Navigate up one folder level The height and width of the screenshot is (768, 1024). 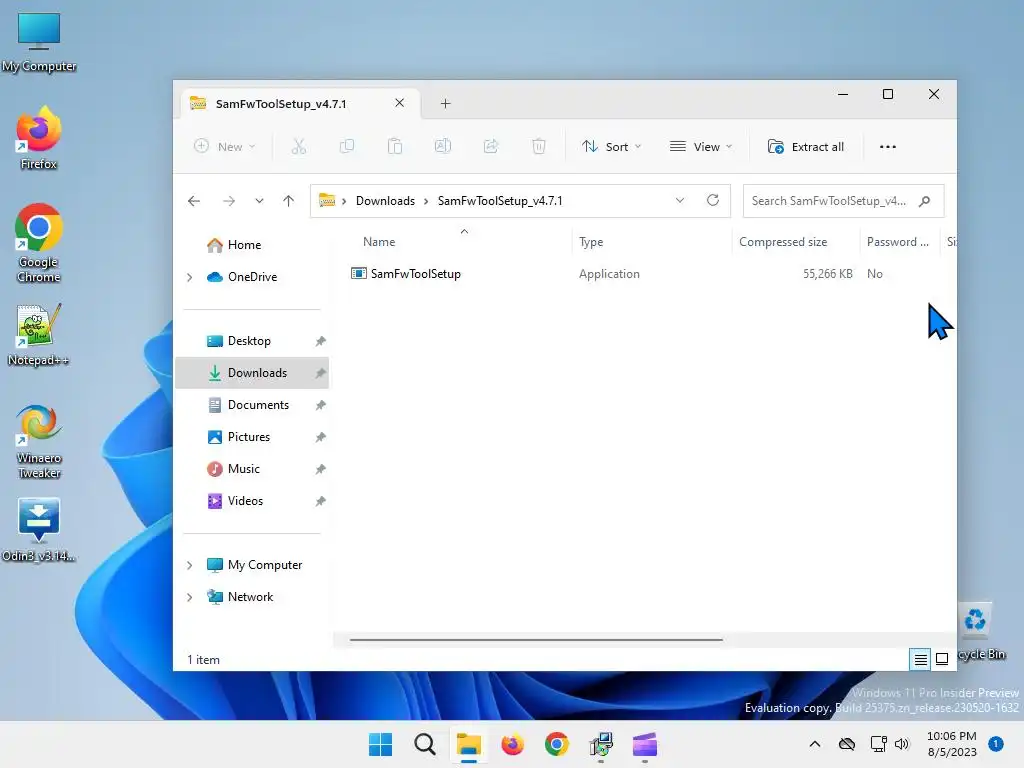pyautogui.click(x=289, y=201)
